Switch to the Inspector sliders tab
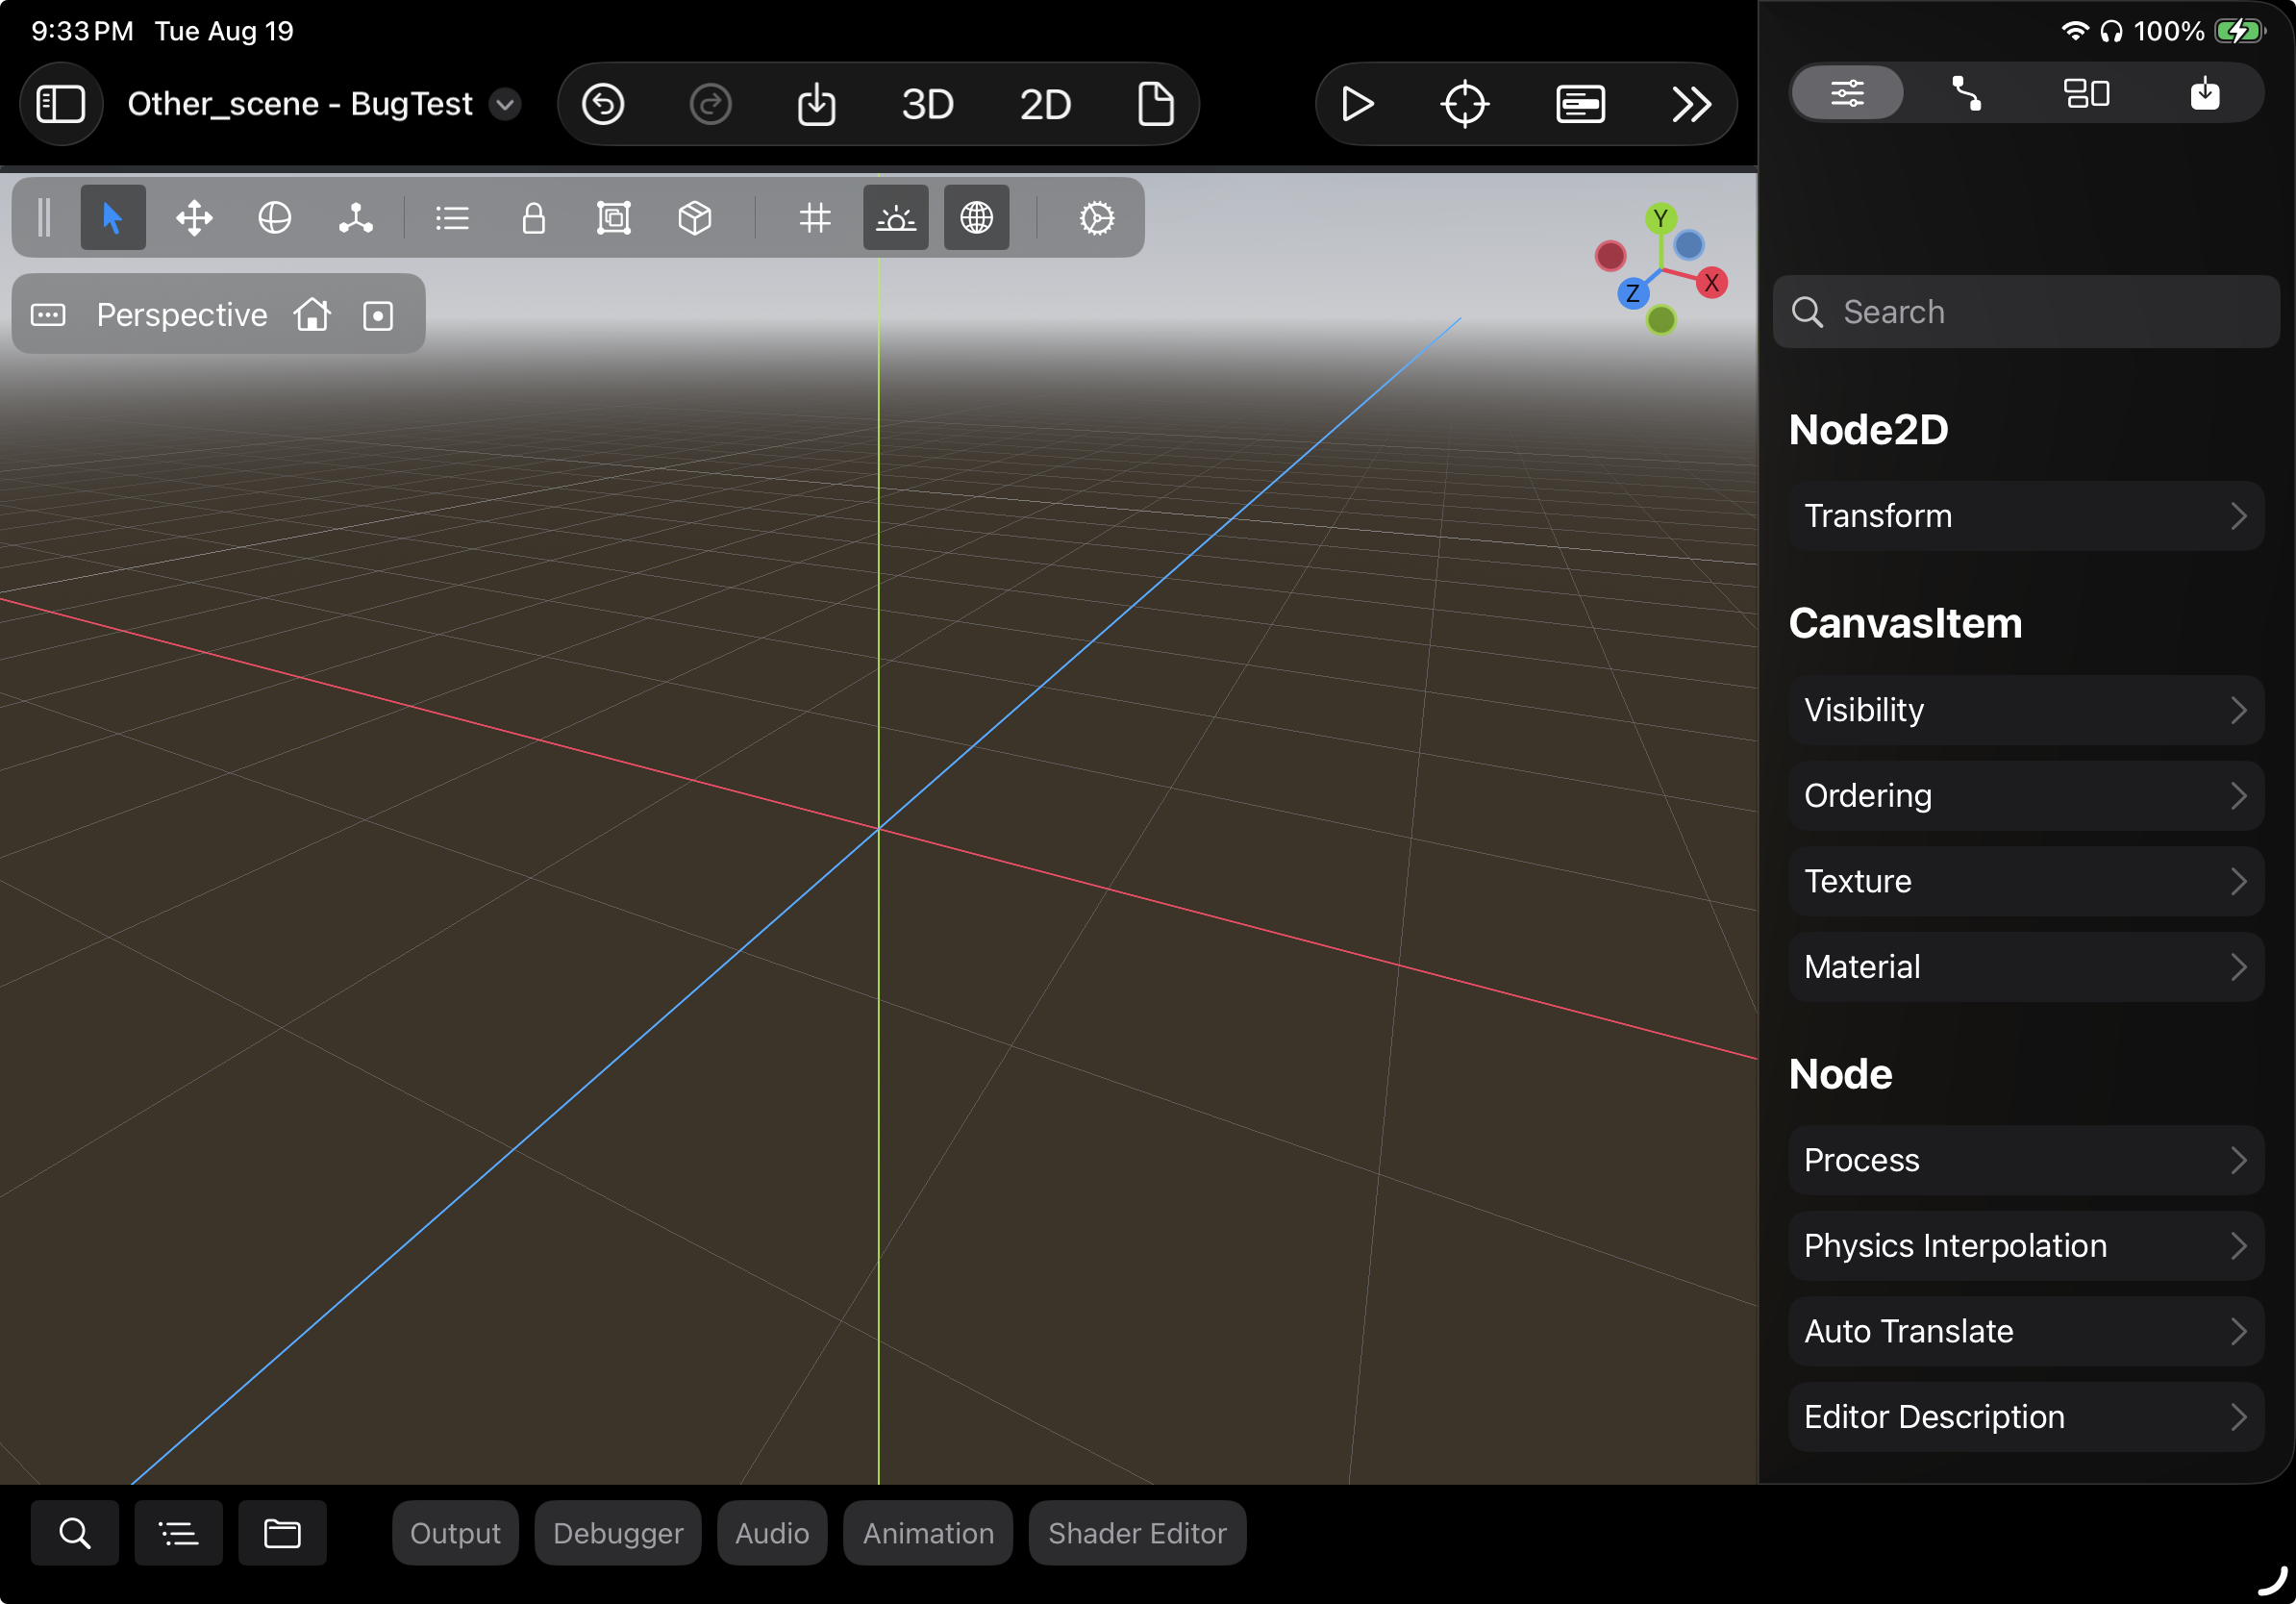The width and height of the screenshot is (2296, 1604). tap(1847, 93)
